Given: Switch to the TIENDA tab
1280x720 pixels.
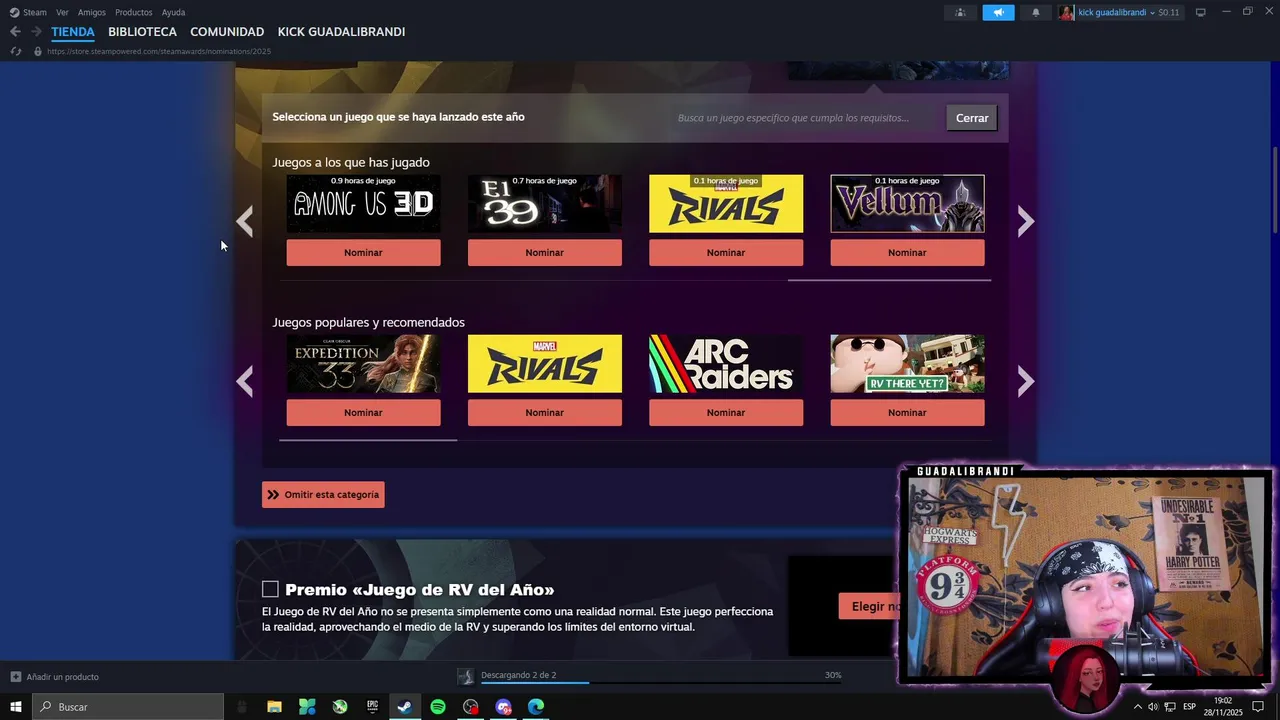Looking at the screenshot, I should 73,32.
